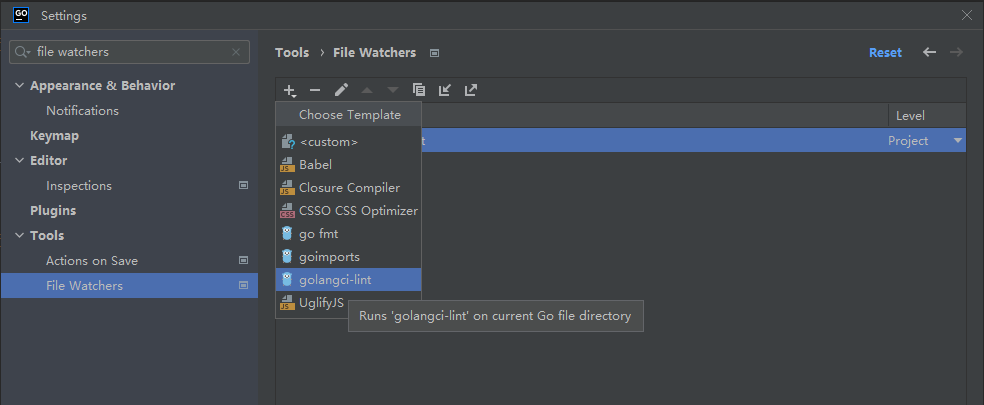
Task: Click the Remove watcher minus icon
Action: (x=315, y=90)
